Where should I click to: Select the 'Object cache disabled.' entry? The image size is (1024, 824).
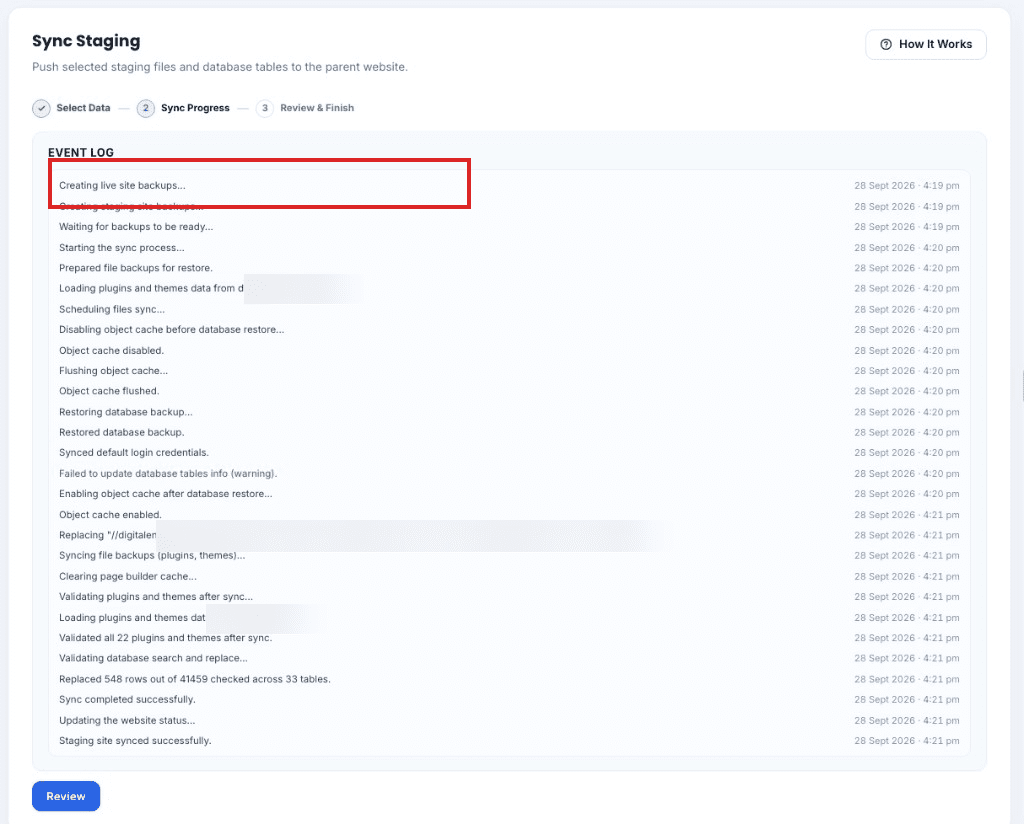click(112, 350)
